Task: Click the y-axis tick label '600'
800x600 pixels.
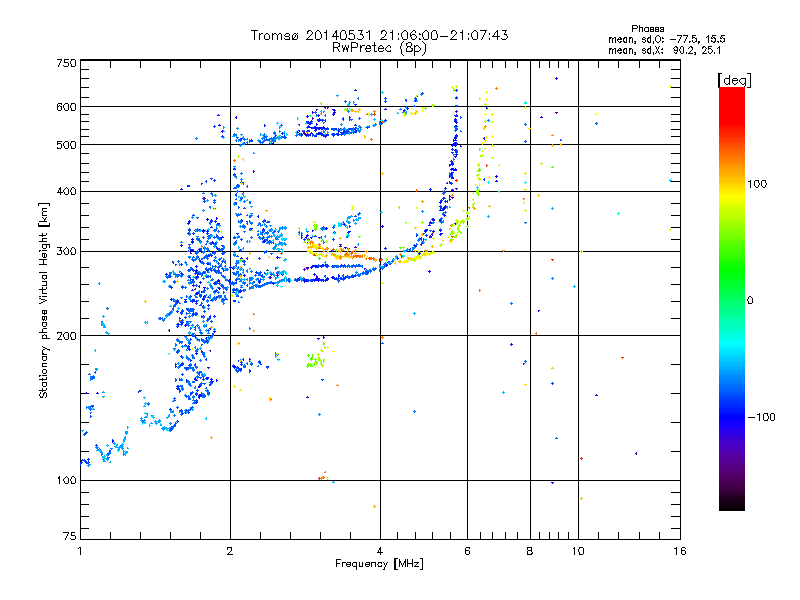Action: point(66,107)
